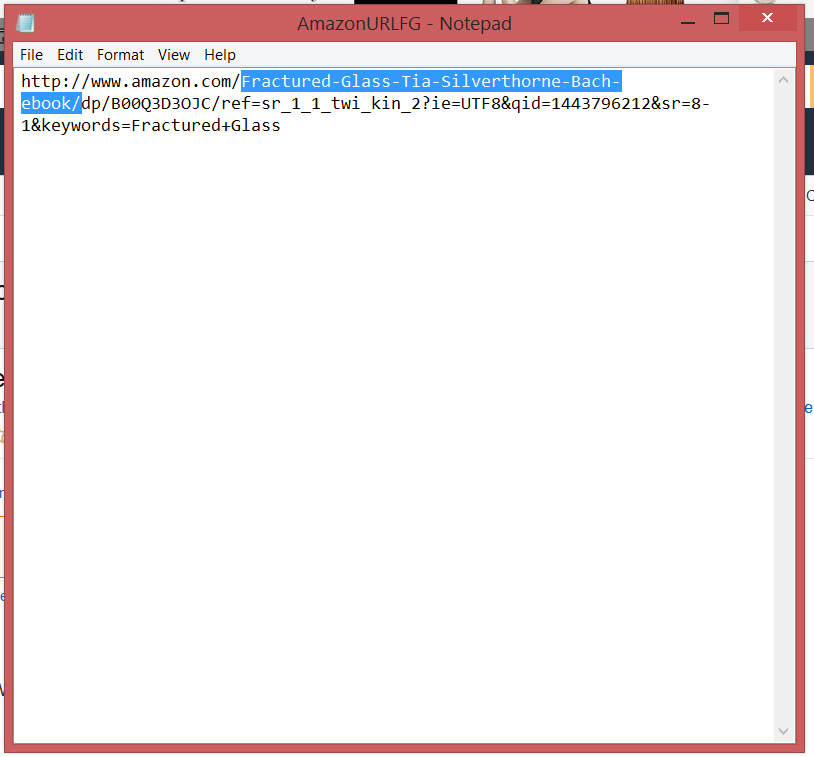This screenshot has height=757, width=814.
Task: Click the '1&keywords=Fractured+Glass' text line
Action: pyautogui.click(x=151, y=126)
